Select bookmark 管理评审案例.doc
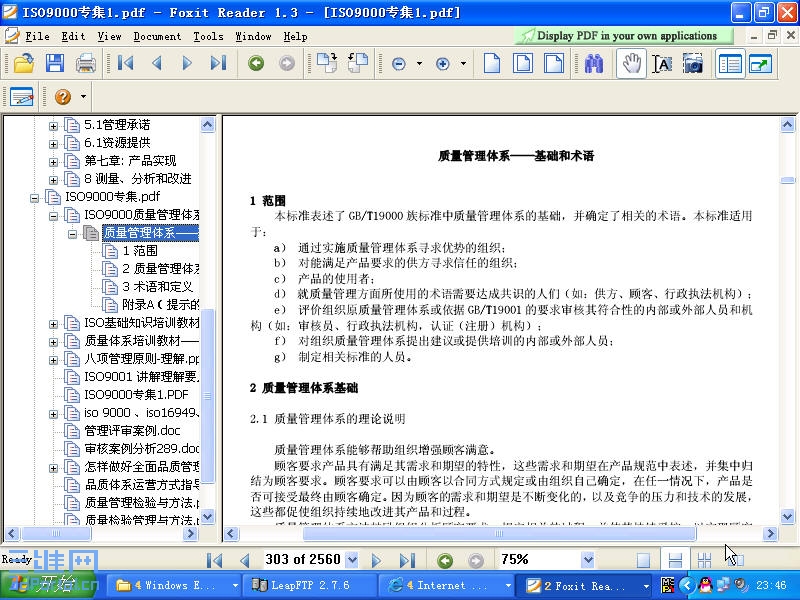This screenshot has height=600, width=800. (x=132, y=431)
